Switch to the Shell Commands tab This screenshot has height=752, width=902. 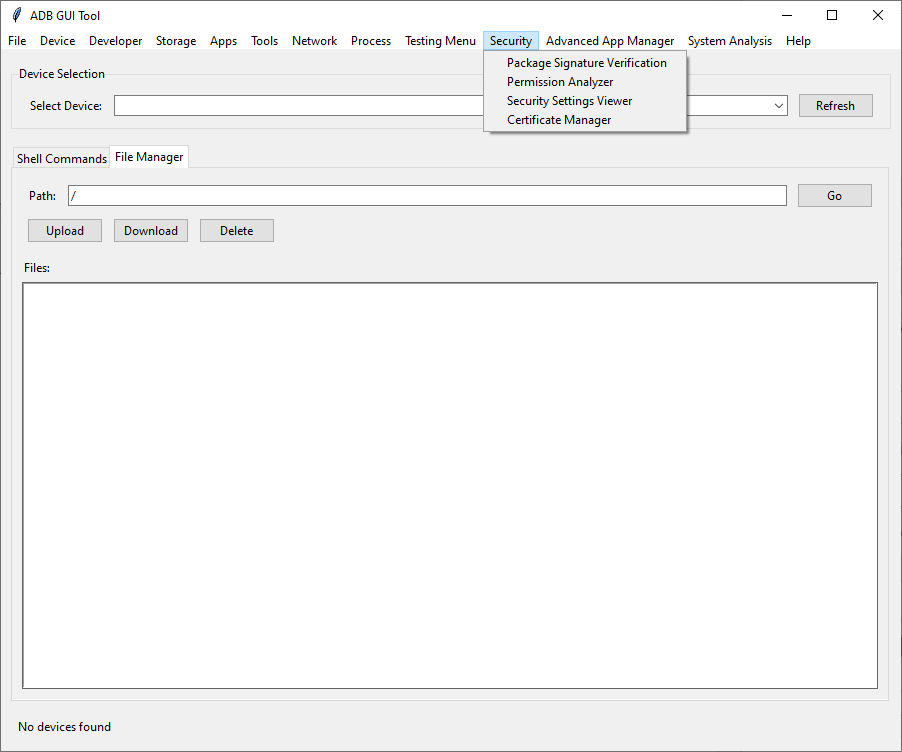coord(61,157)
